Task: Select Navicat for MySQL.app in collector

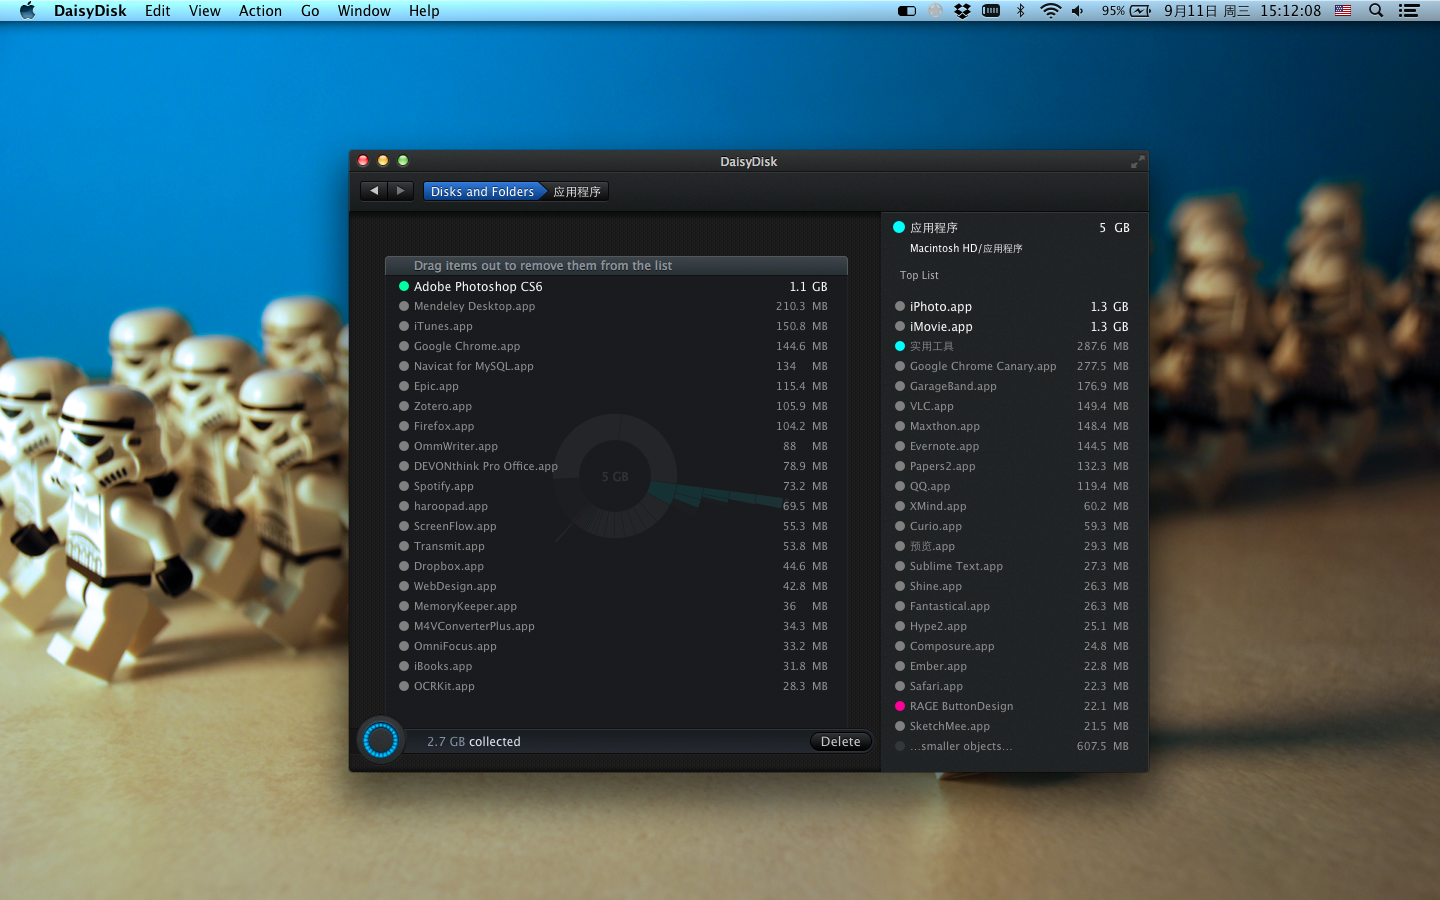Action: (x=616, y=366)
